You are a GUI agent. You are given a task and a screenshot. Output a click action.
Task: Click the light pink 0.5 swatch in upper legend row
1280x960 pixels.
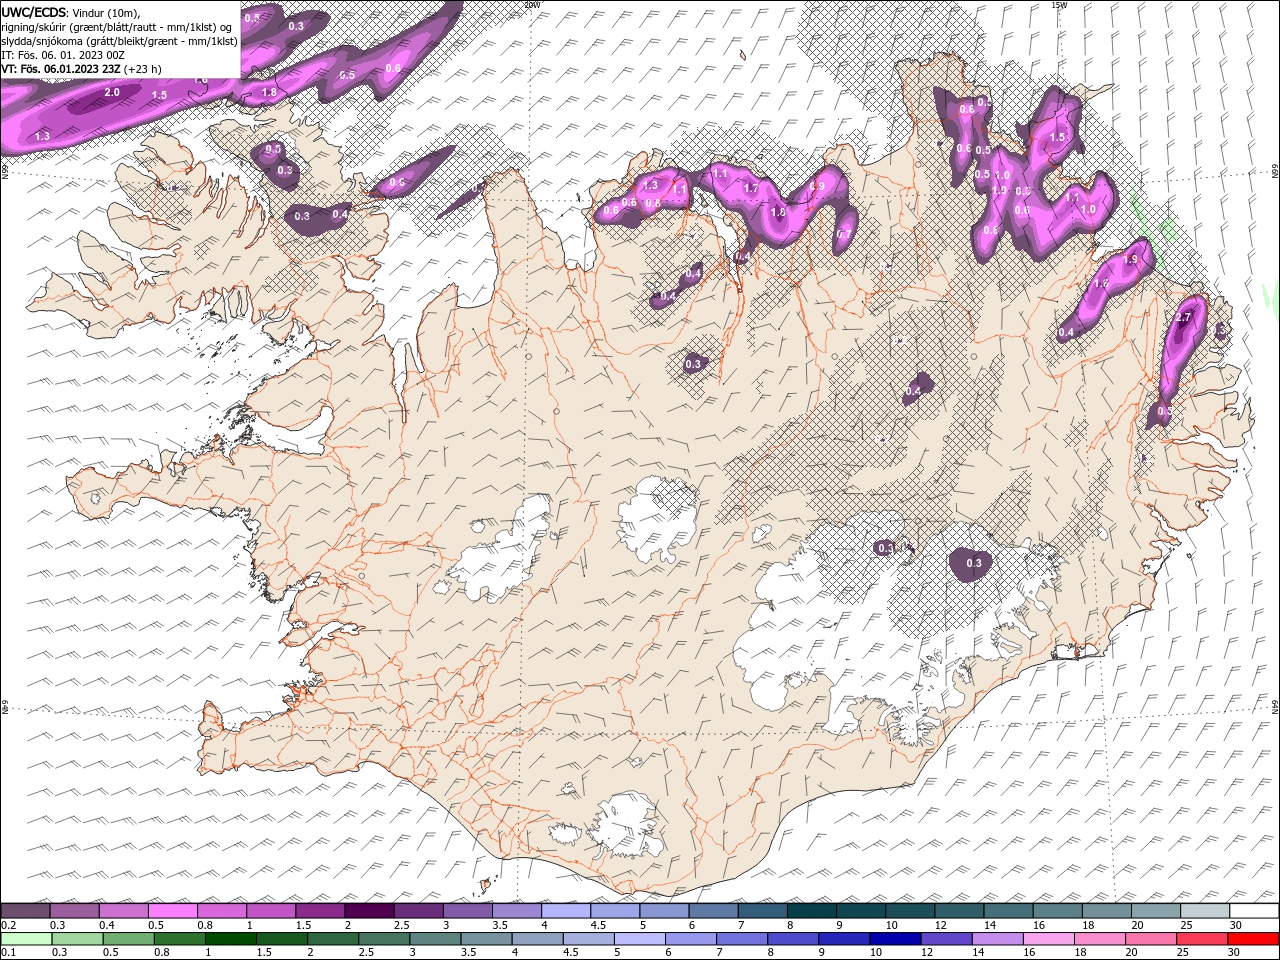[x=173, y=911]
